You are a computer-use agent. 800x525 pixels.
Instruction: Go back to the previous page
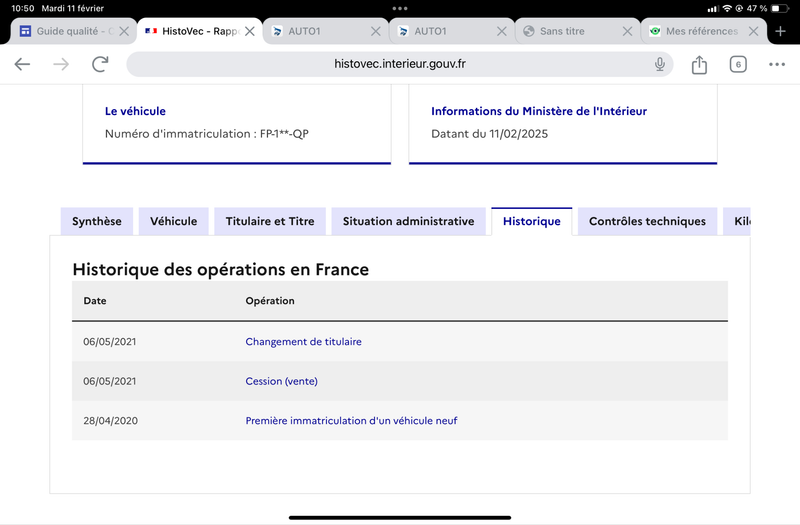point(22,64)
